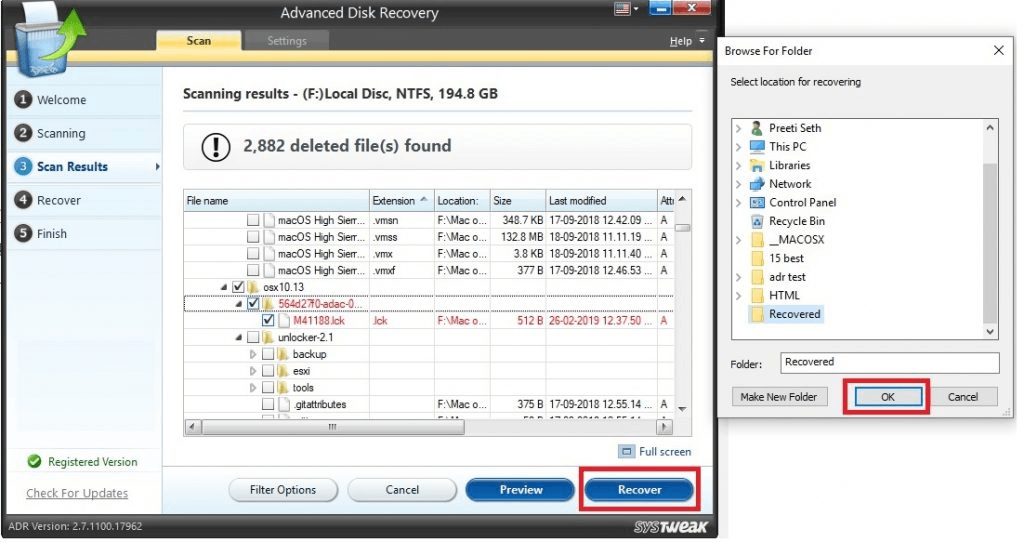This screenshot has height=542, width=1024.
Task: Check the .vmsn file checkbox
Action: 253,220
